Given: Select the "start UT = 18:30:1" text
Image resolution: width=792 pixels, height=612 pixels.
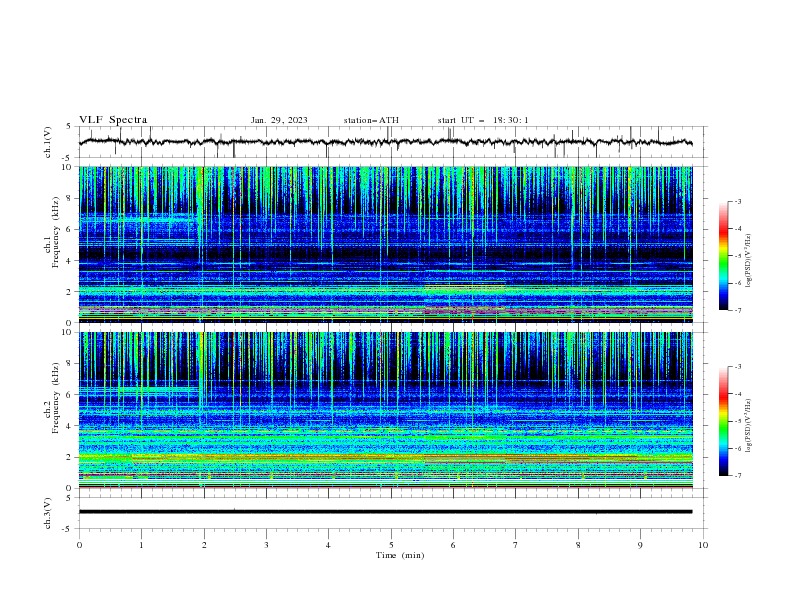Looking at the screenshot, I should (x=483, y=120).
